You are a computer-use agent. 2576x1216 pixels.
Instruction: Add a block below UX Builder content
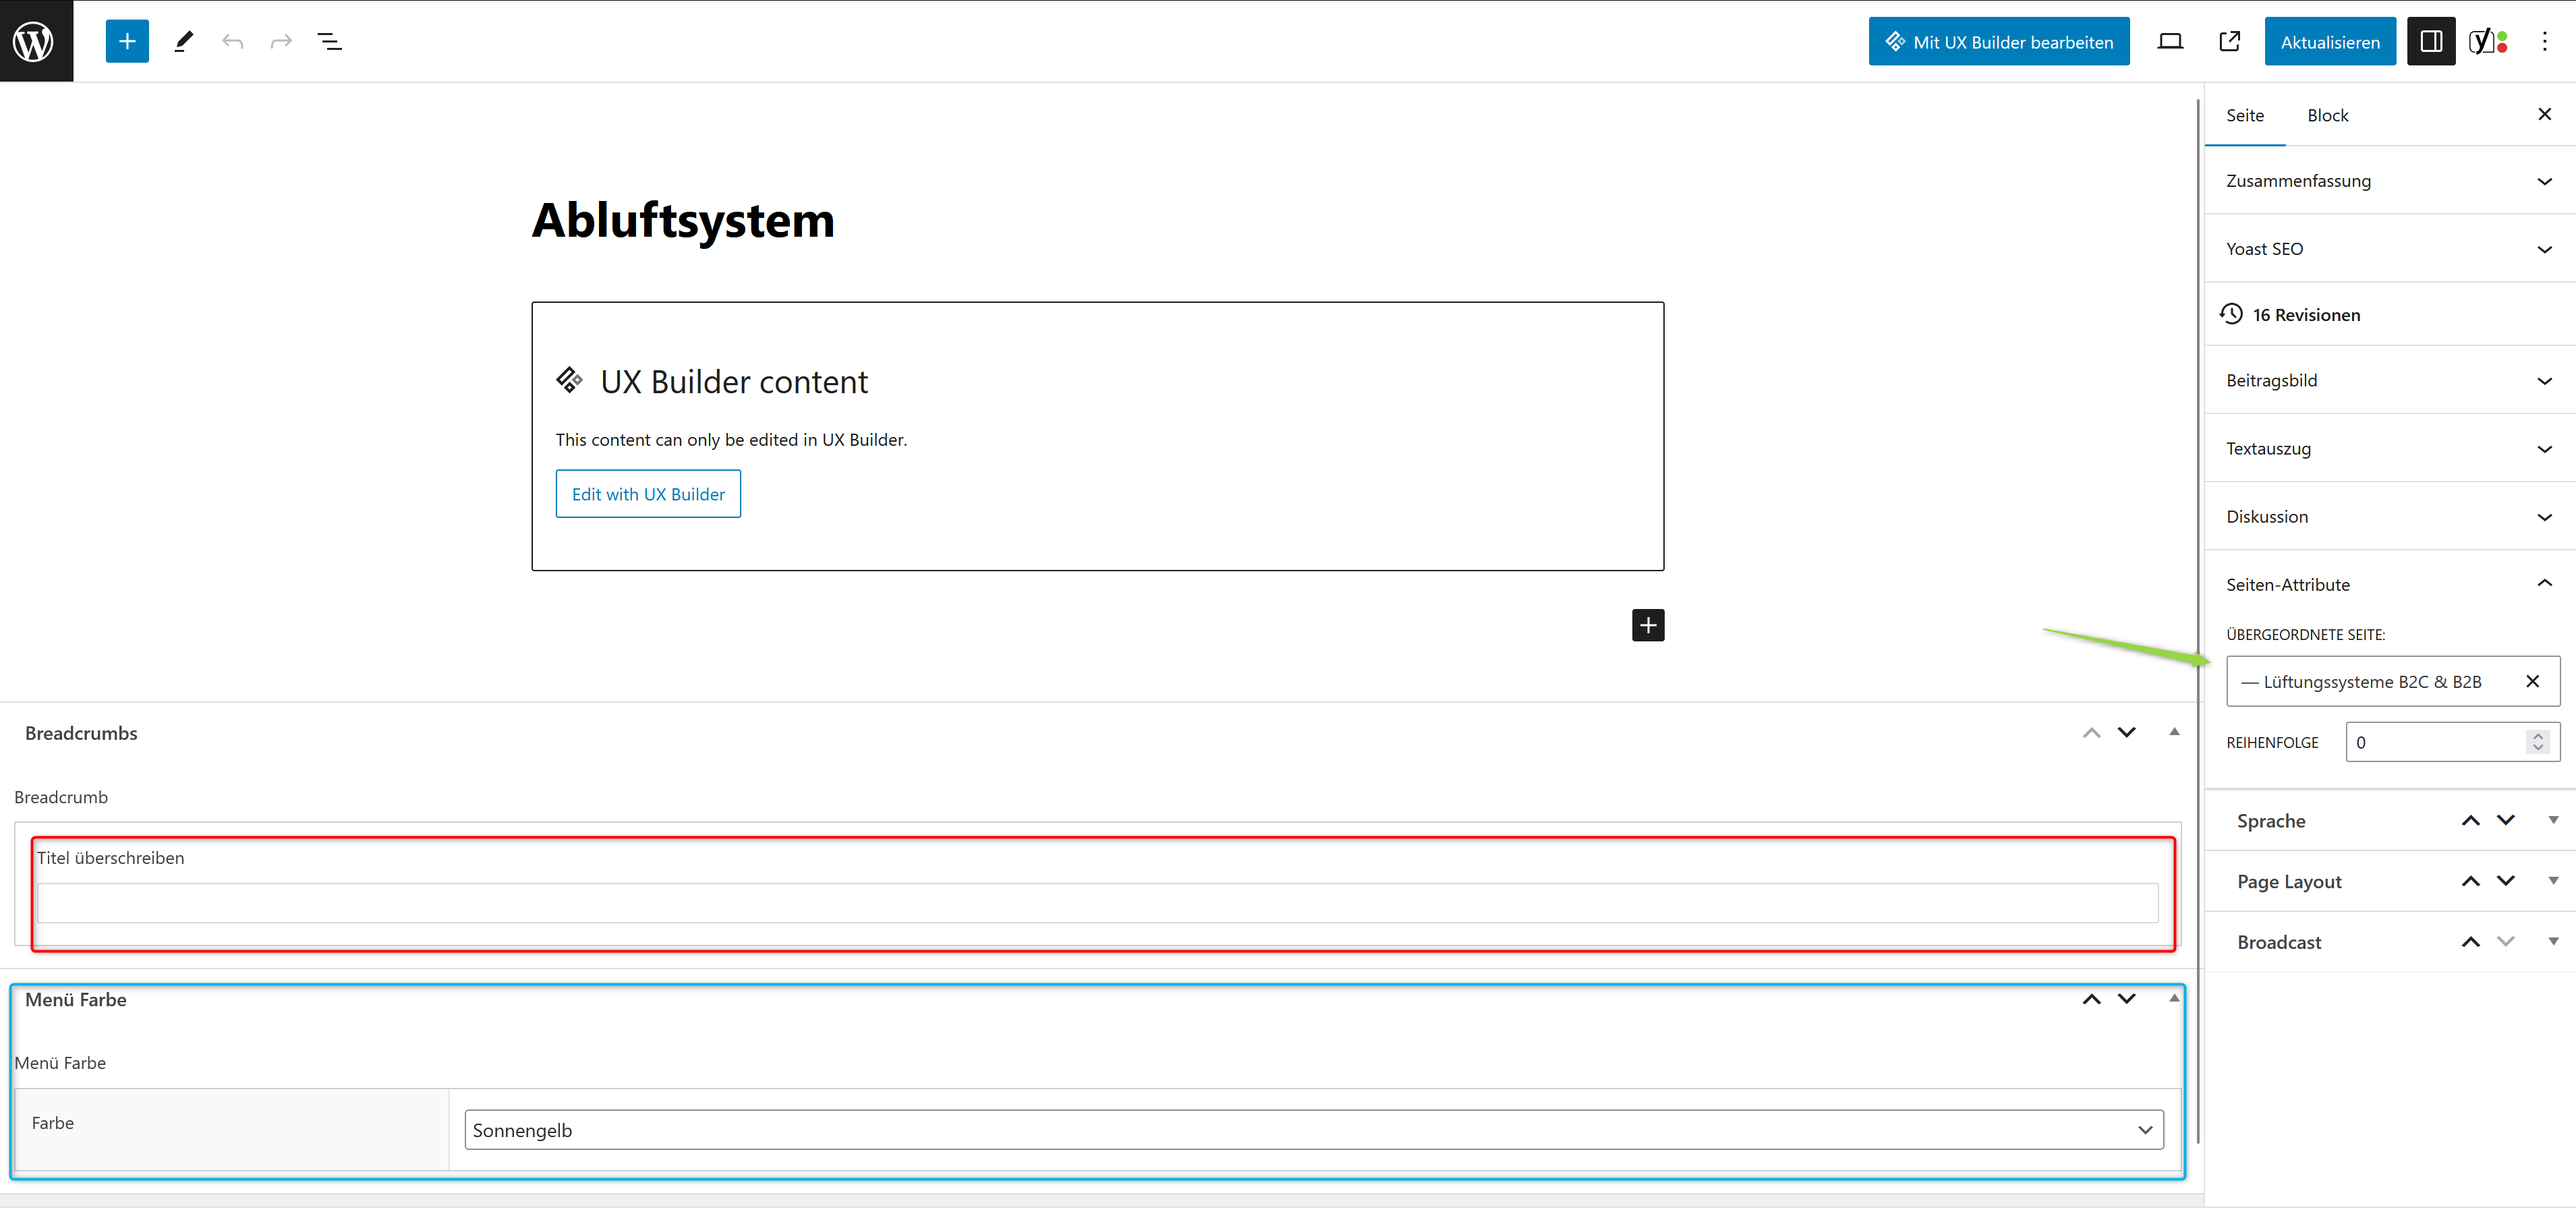pos(1648,626)
